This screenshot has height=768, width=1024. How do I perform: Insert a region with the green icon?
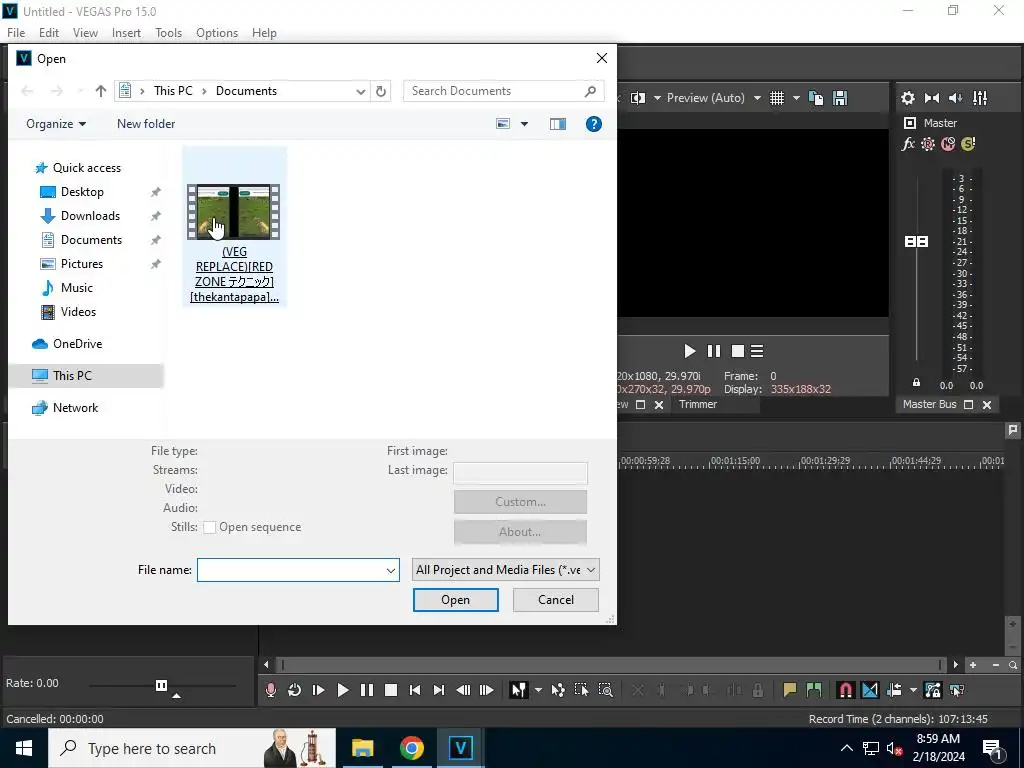pyautogui.click(x=814, y=690)
